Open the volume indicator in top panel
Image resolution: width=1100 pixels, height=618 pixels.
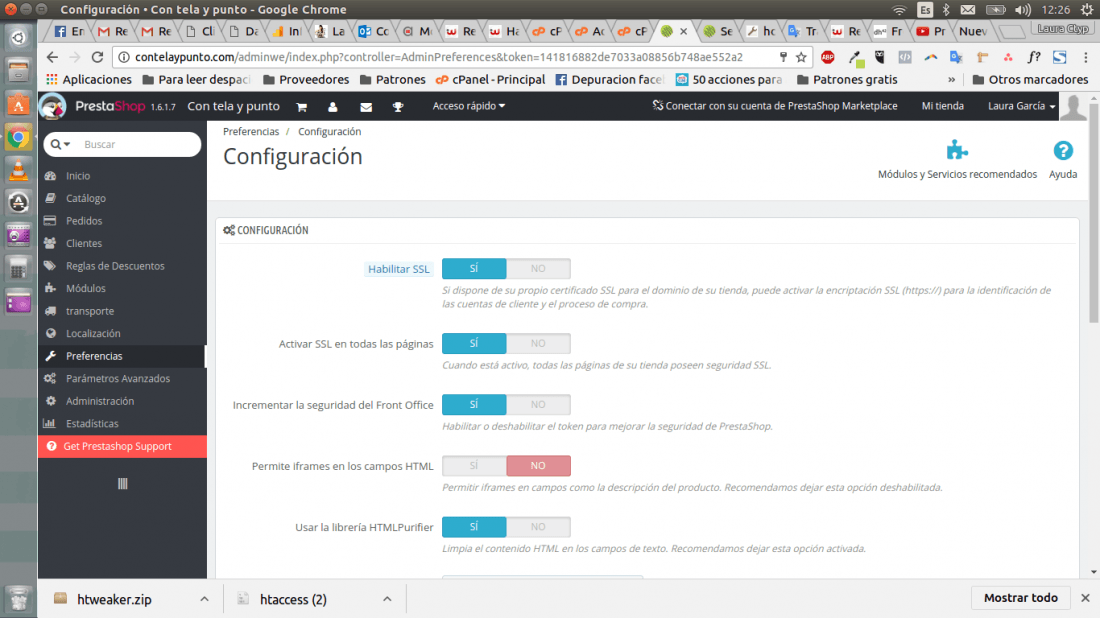click(x=1023, y=10)
